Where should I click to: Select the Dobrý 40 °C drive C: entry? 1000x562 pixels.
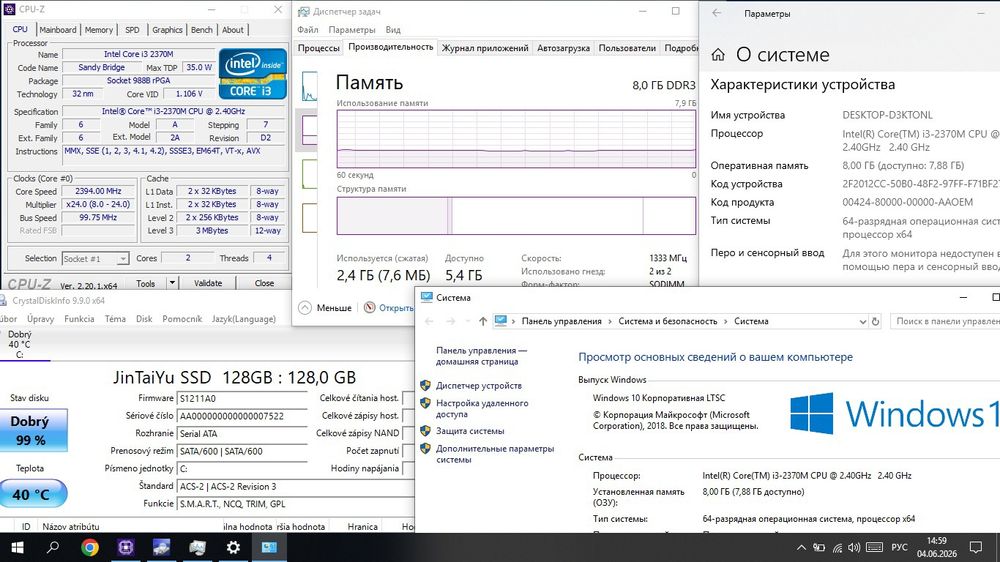coord(20,344)
